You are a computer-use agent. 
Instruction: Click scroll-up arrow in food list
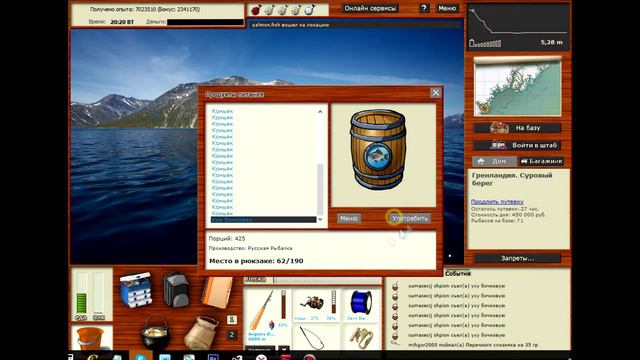pos(320,111)
